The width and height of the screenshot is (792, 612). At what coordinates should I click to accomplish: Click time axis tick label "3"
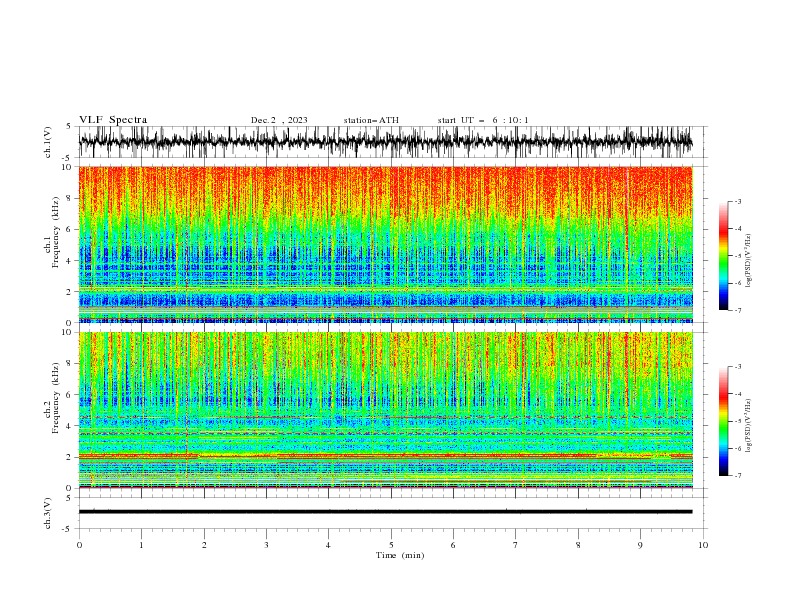coord(266,545)
